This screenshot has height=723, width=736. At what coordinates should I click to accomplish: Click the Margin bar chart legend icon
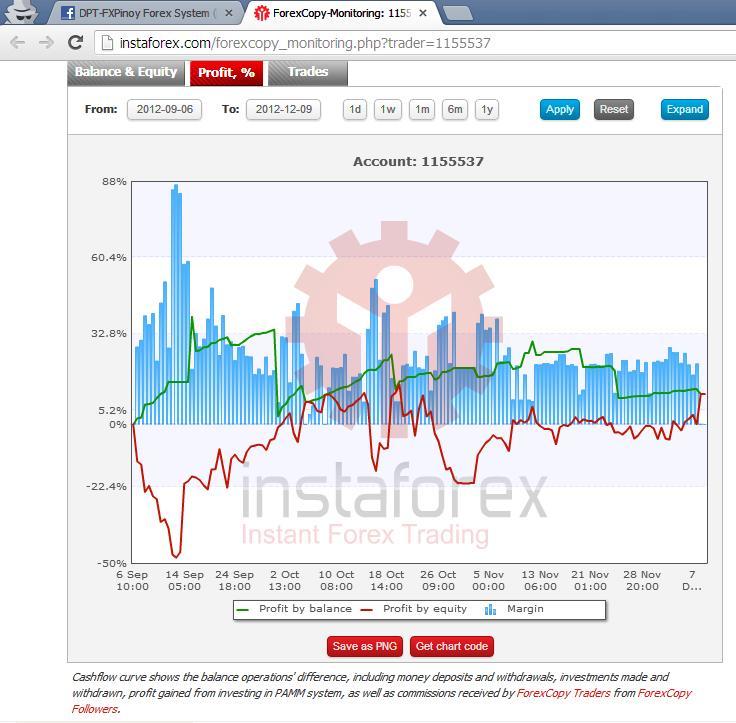(x=490, y=609)
